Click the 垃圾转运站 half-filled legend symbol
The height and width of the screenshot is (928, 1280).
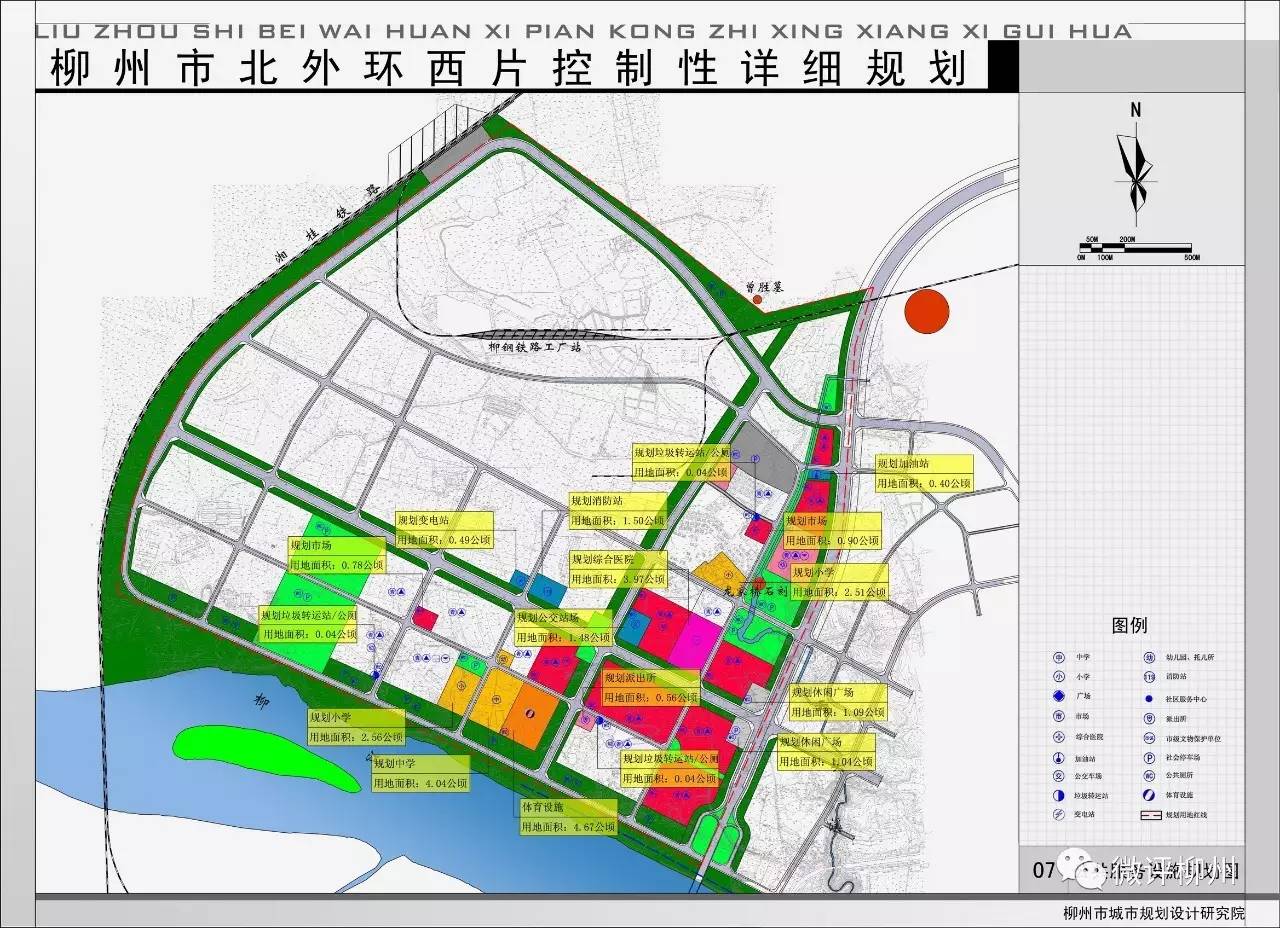[1058, 795]
